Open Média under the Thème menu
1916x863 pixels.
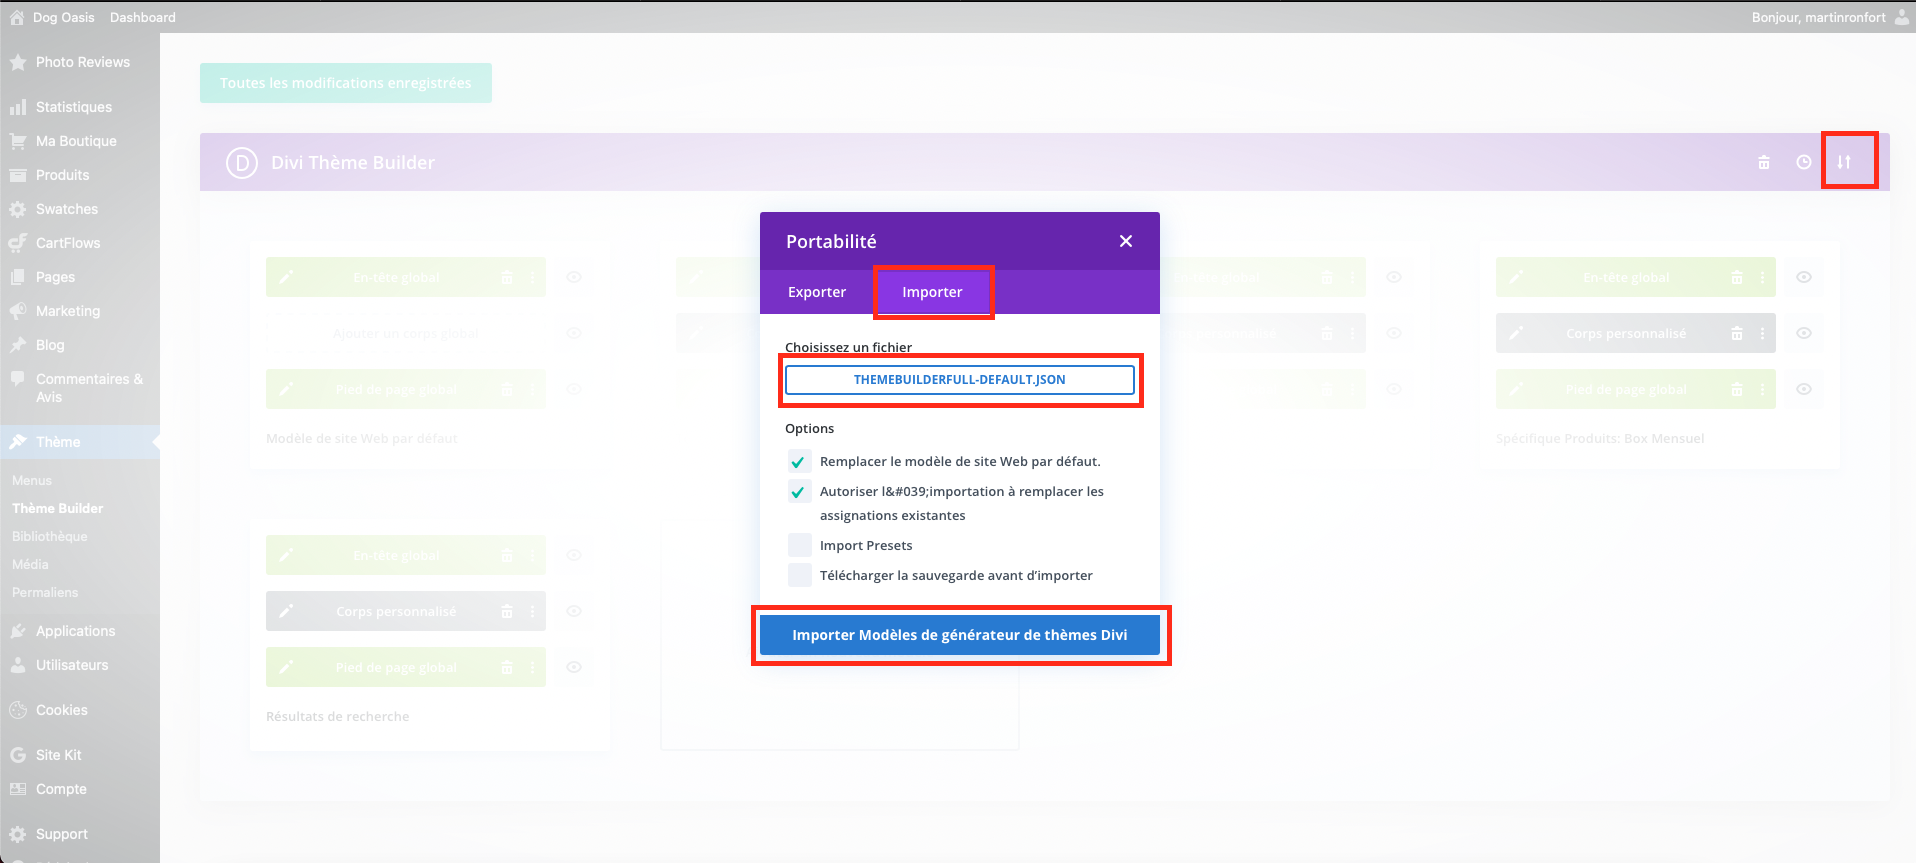click(30, 564)
